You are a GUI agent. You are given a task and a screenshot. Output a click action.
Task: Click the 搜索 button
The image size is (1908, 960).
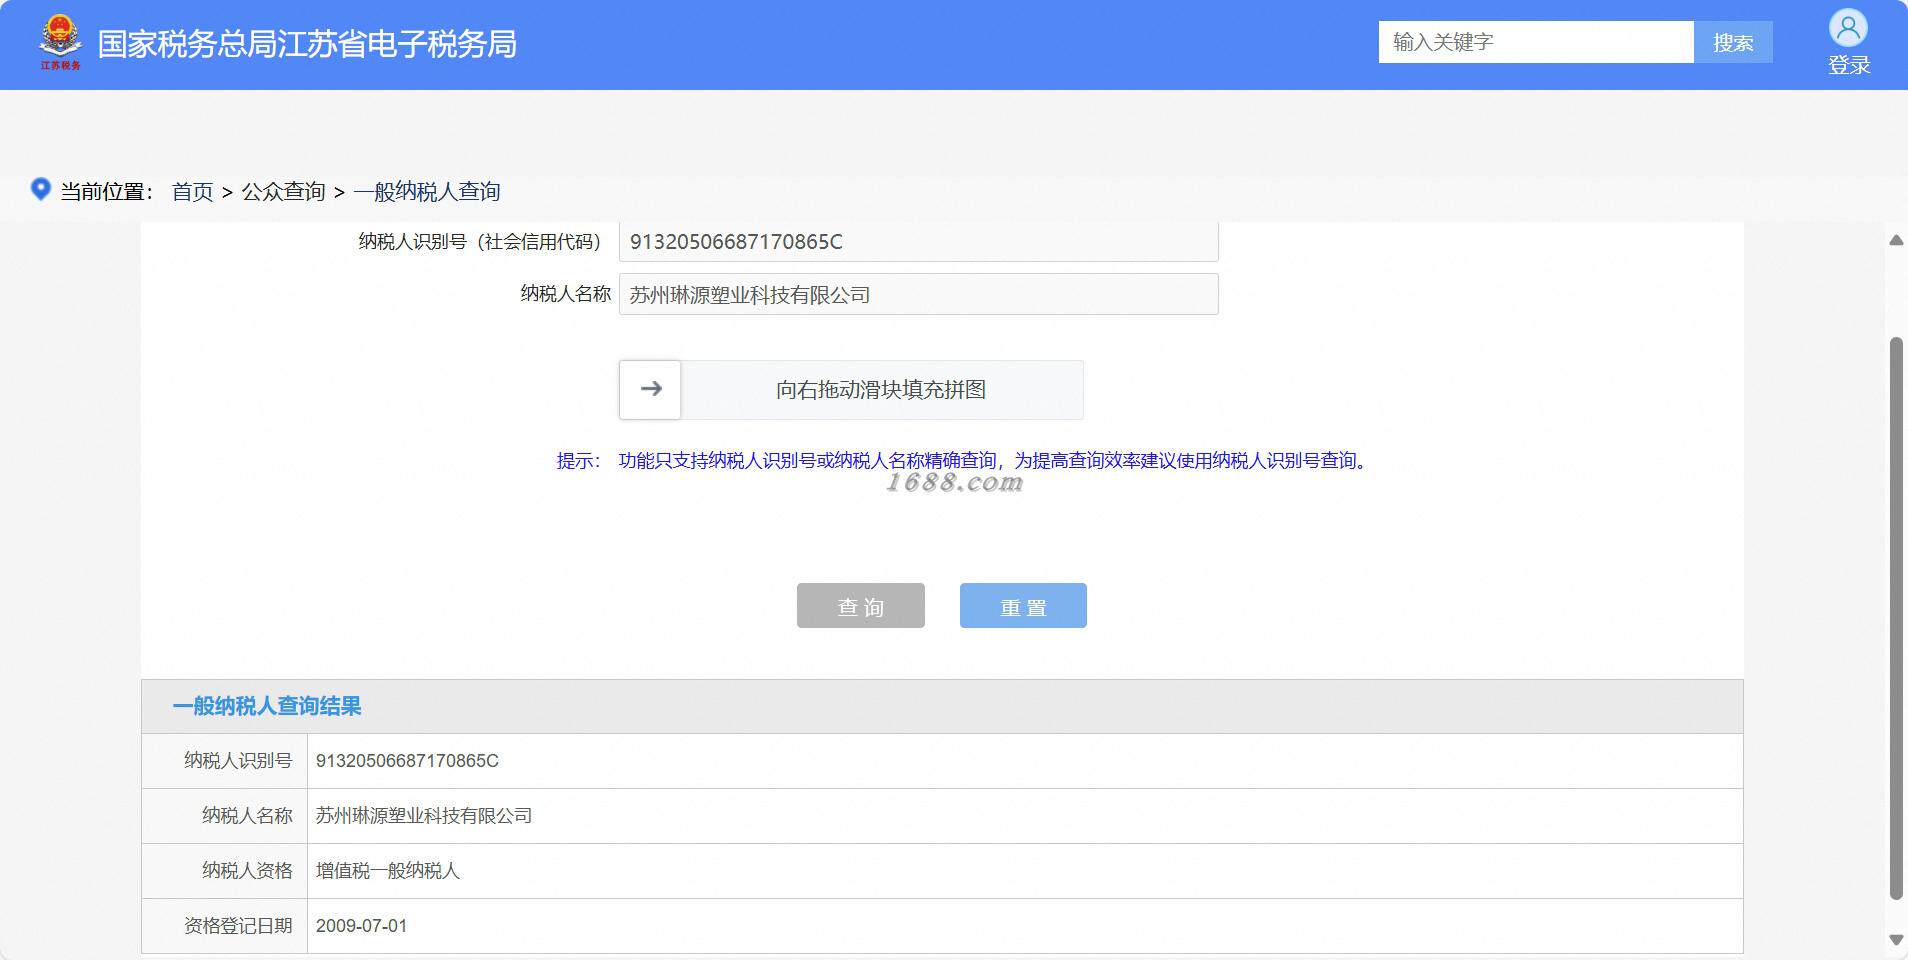pyautogui.click(x=1733, y=42)
